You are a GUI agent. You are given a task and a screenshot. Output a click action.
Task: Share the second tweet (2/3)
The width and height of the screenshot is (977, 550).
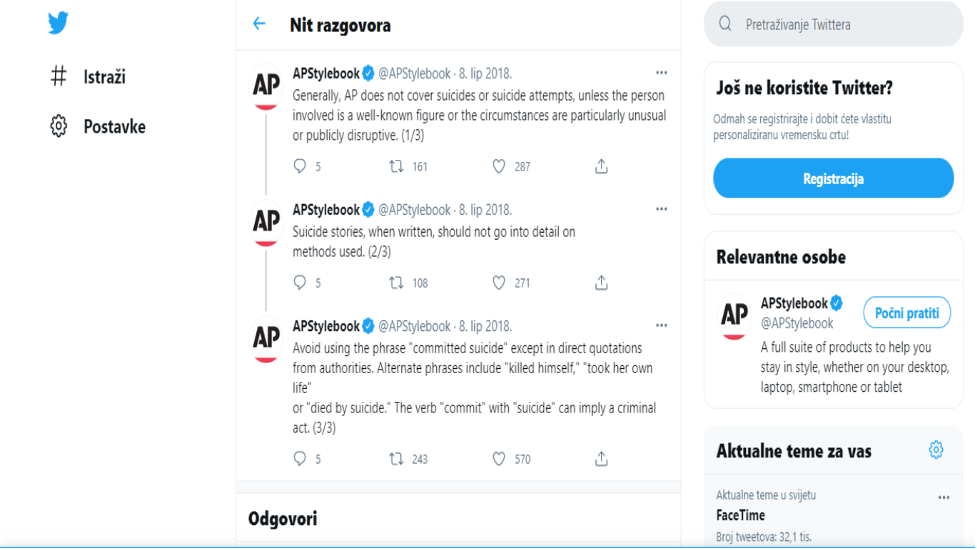tap(601, 283)
